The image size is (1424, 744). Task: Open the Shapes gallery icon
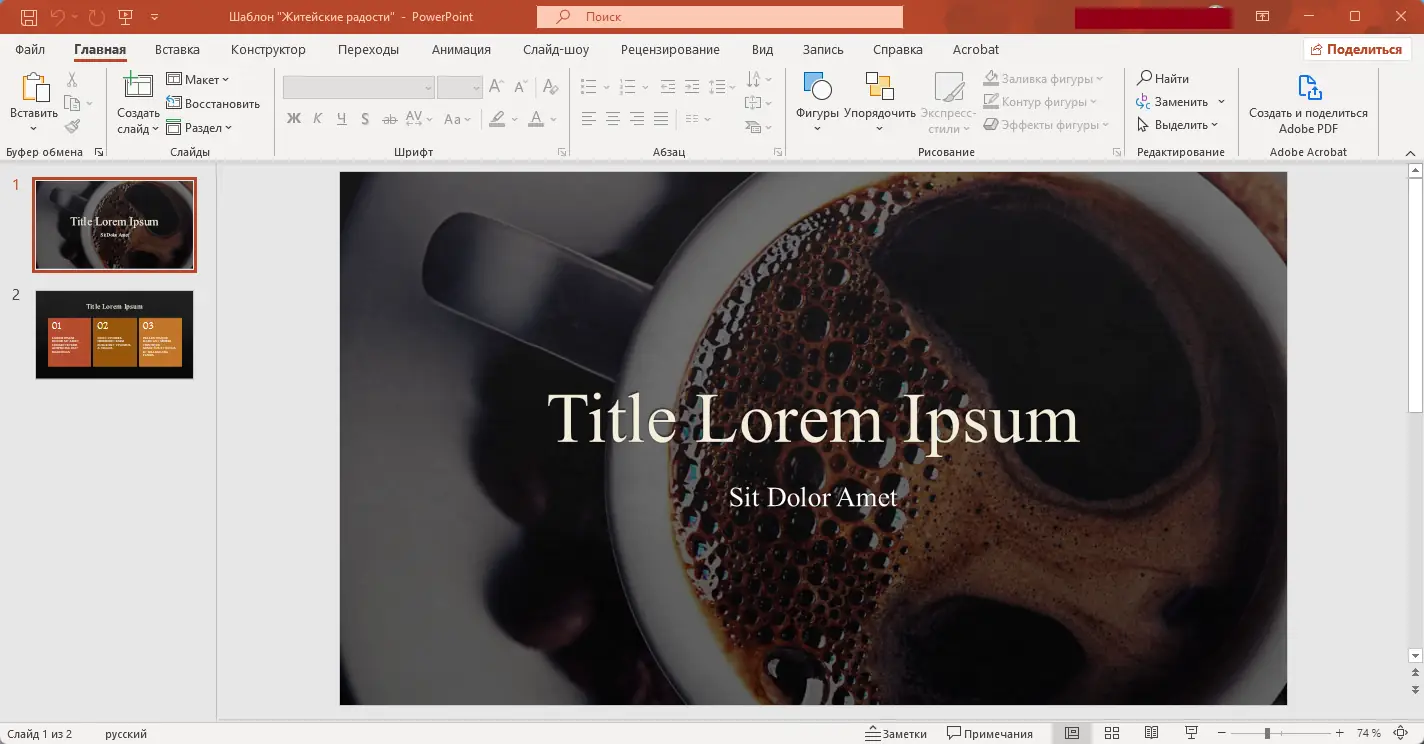[x=817, y=88]
